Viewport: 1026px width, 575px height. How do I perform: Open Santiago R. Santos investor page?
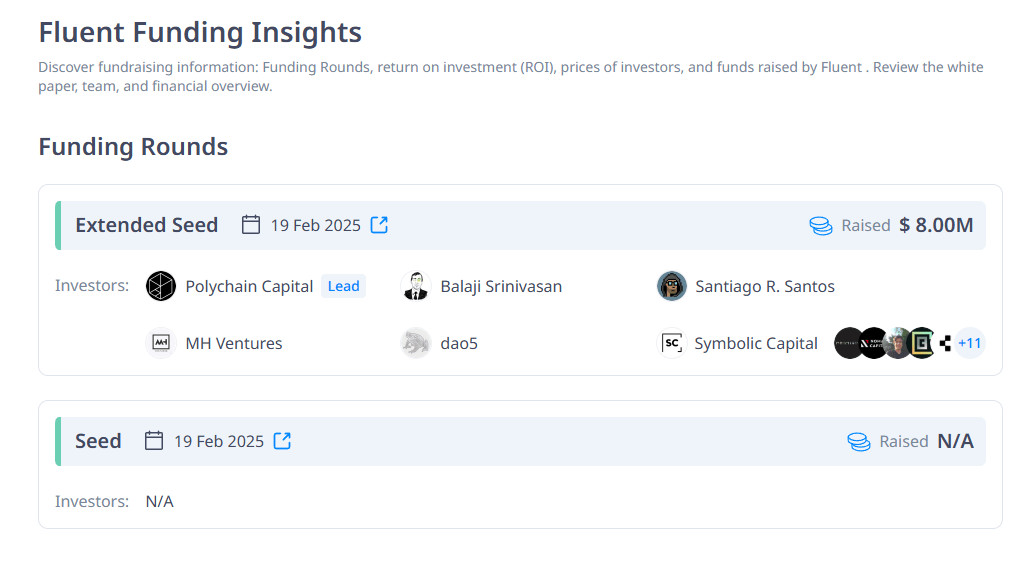click(x=764, y=287)
